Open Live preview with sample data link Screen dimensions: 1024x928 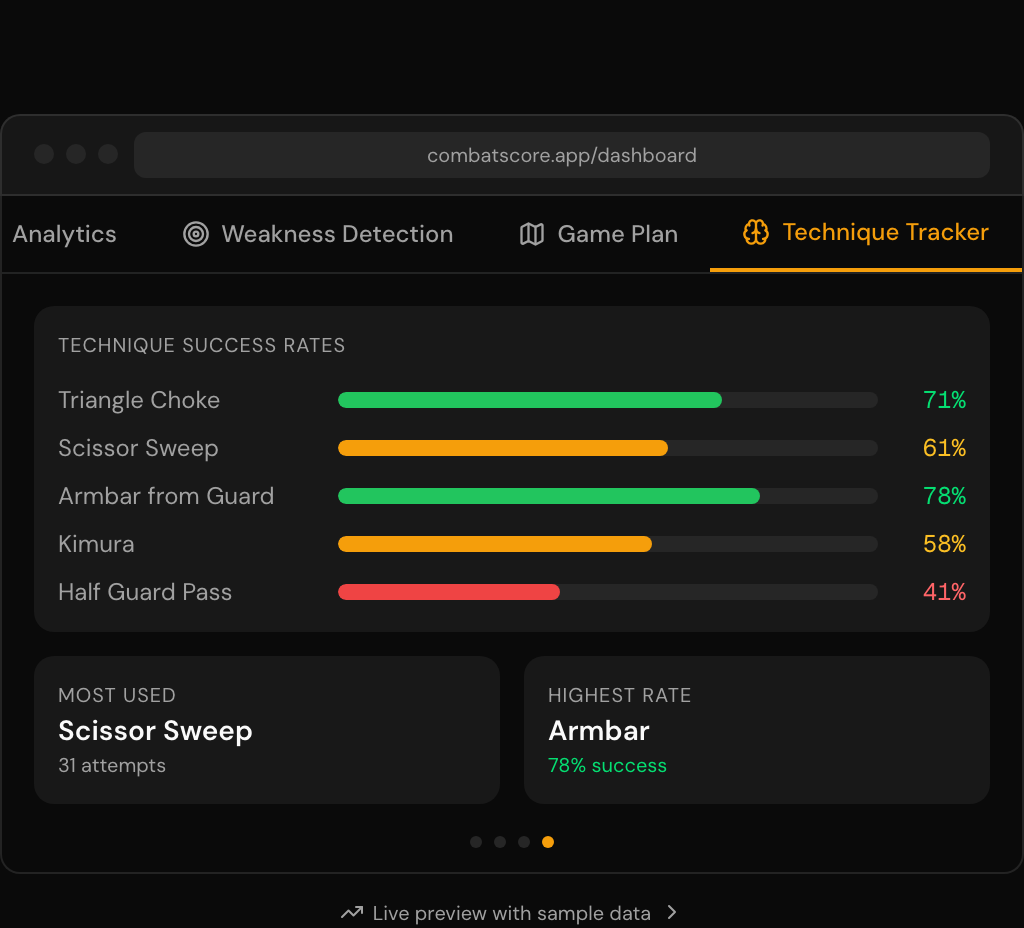[x=509, y=912]
